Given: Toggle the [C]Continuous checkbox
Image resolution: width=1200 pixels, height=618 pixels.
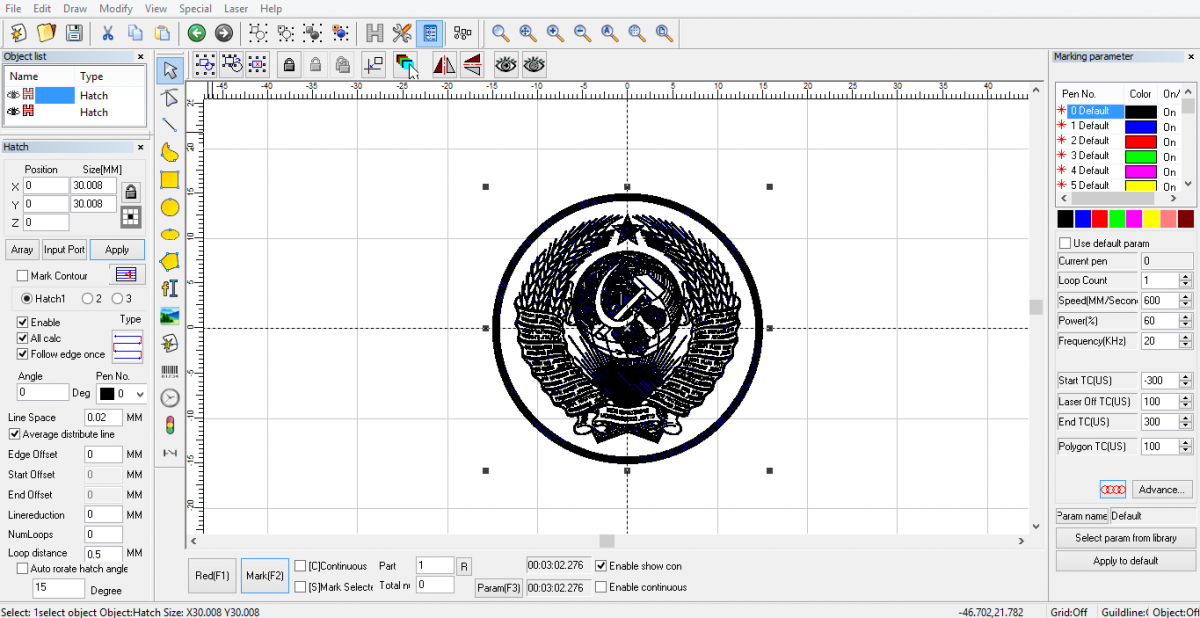Looking at the screenshot, I should pos(300,566).
